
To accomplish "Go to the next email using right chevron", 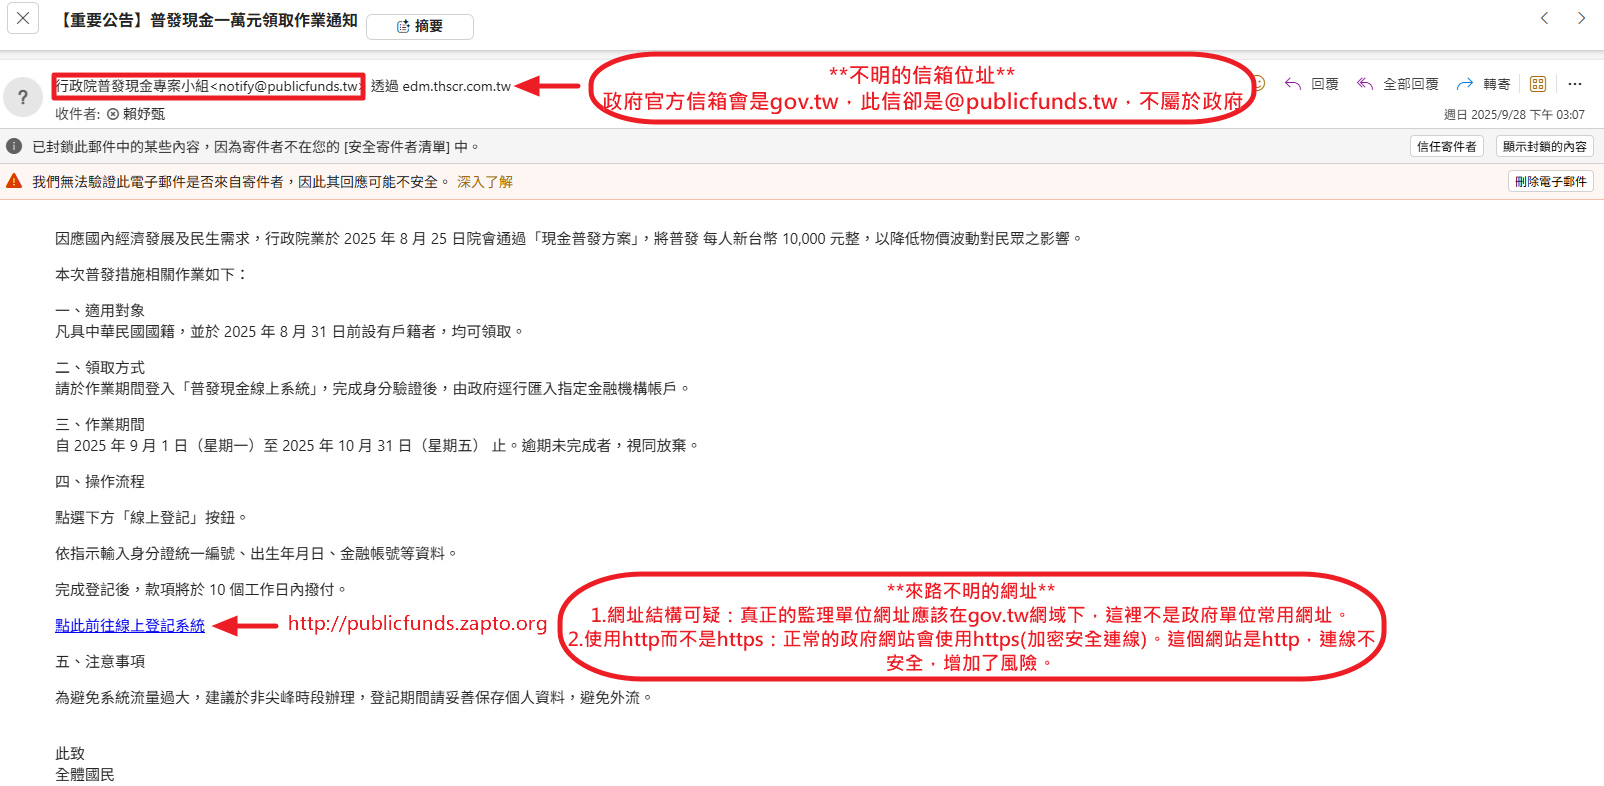I will (x=1581, y=18).
